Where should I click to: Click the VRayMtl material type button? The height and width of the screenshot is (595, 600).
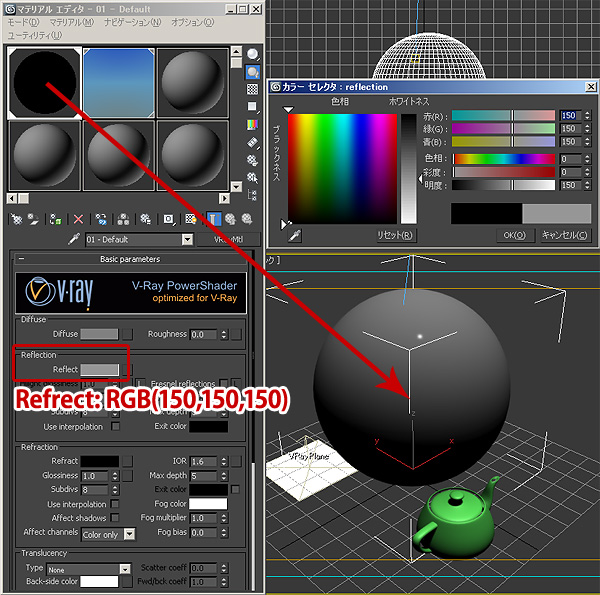pyautogui.click(x=228, y=240)
